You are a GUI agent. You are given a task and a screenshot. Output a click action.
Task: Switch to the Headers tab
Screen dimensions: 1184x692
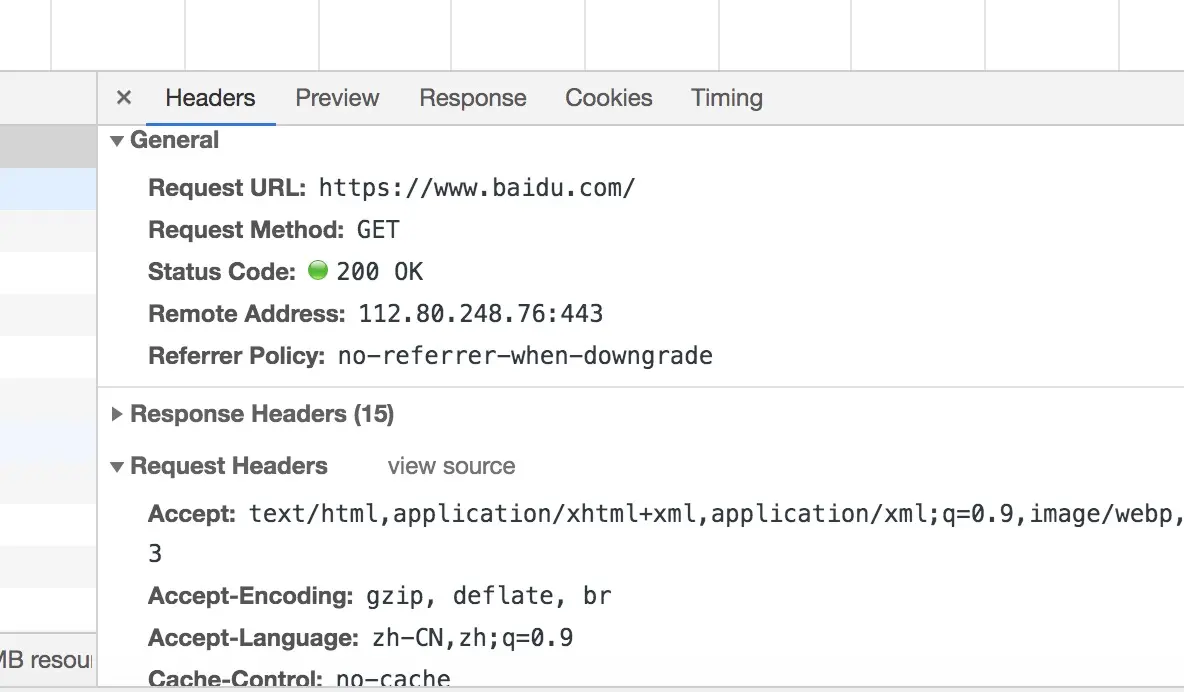[x=210, y=98]
